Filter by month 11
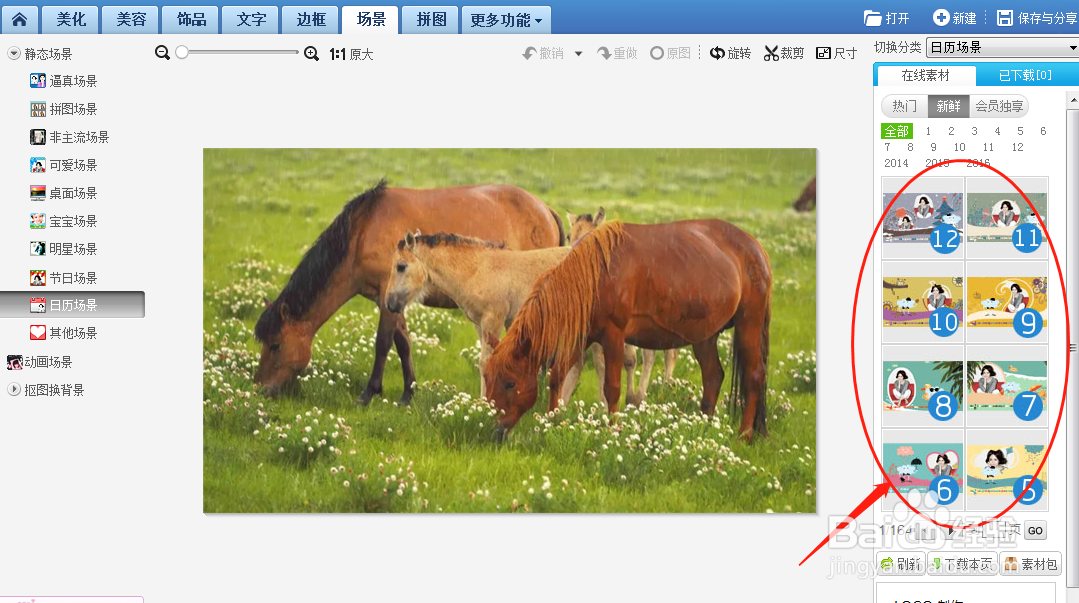 988,147
